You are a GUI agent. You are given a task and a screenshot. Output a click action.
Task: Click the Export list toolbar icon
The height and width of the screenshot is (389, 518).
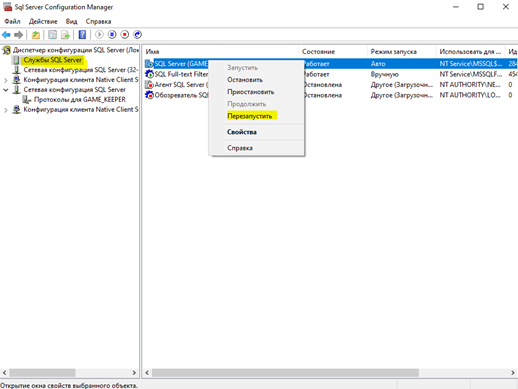coord(66,35)
